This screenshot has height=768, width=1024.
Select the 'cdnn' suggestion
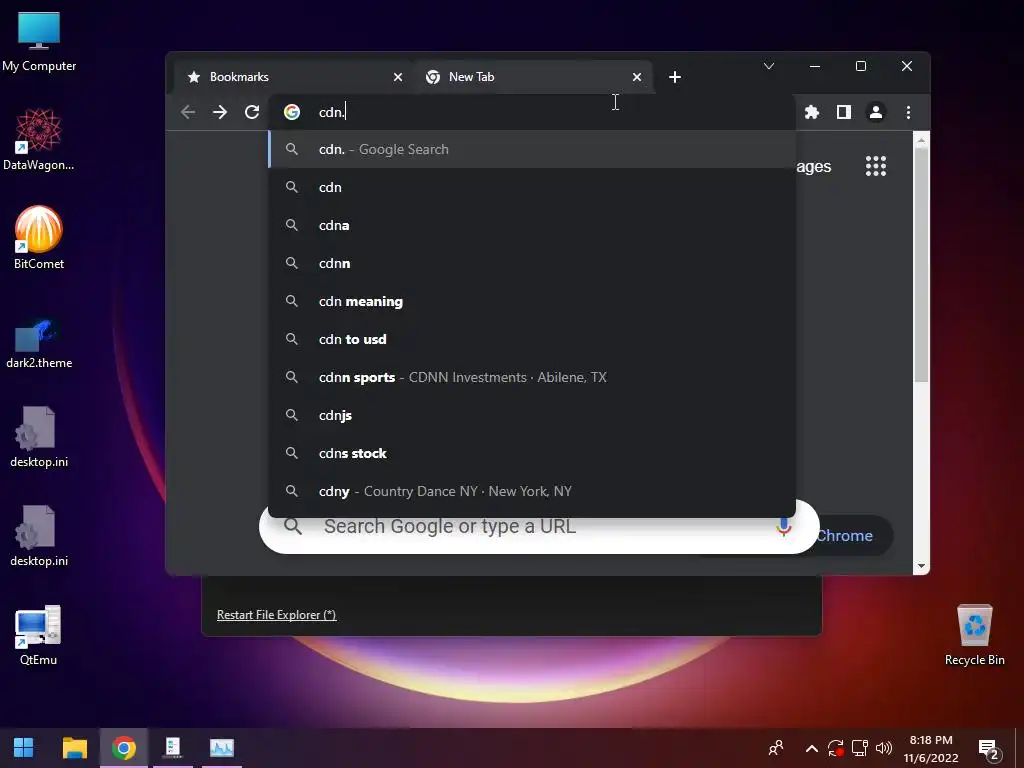pos(532,263)
